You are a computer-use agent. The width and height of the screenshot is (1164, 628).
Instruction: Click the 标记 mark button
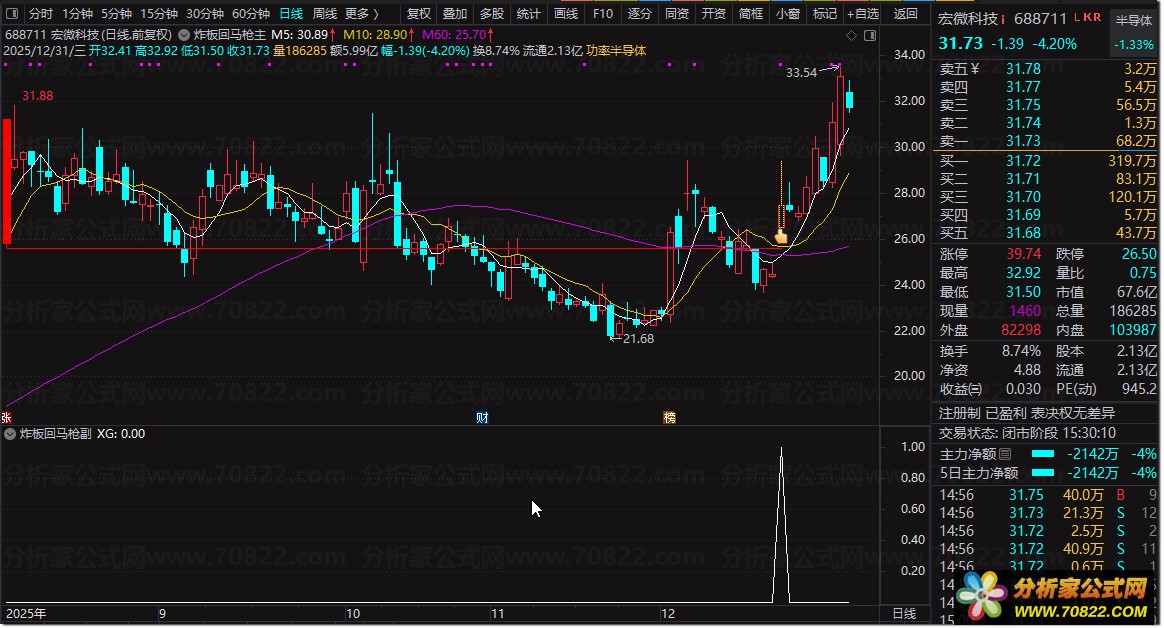coord(825,13)
